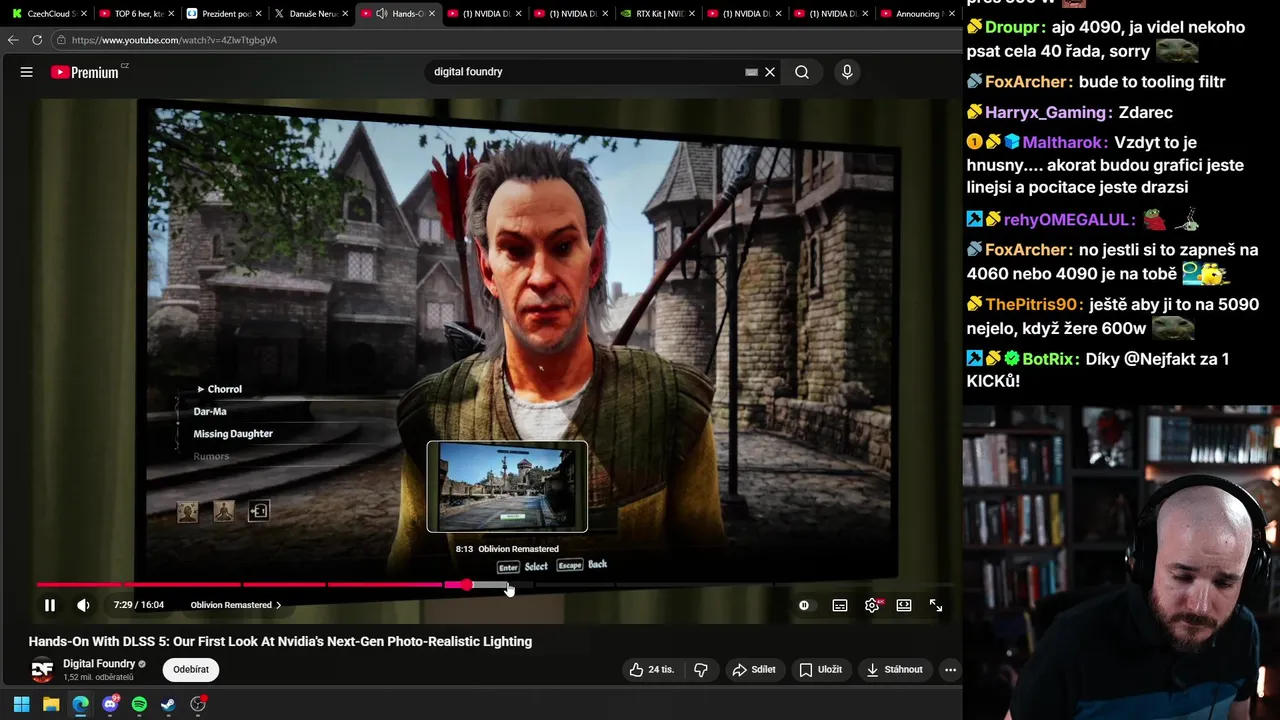Subscribe with Odebírat button

point(191,670)
